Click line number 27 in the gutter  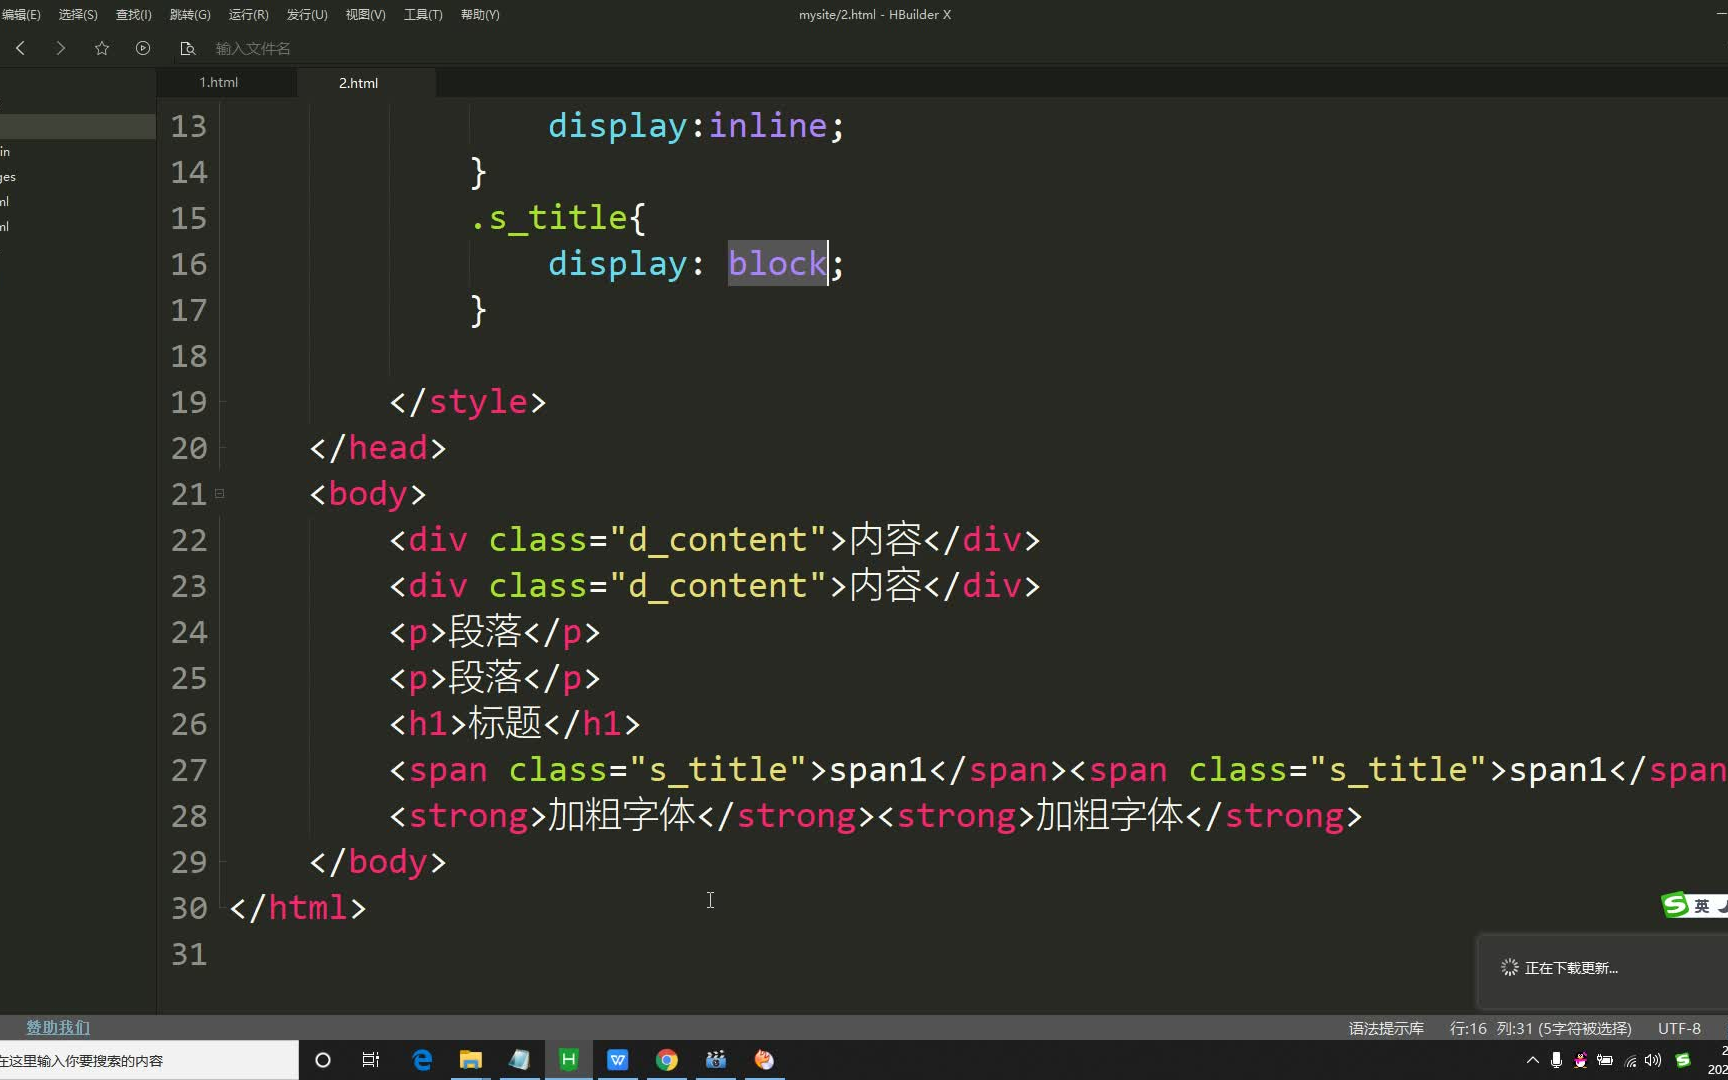(x=189, y=770)
